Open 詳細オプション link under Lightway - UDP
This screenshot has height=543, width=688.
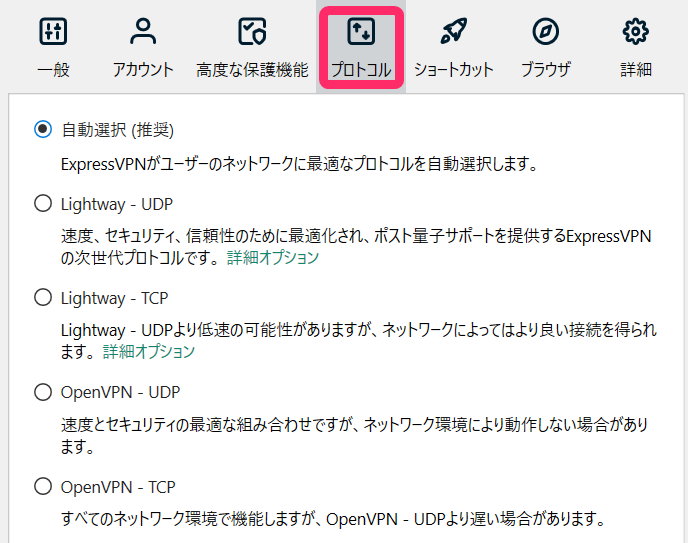272,257
